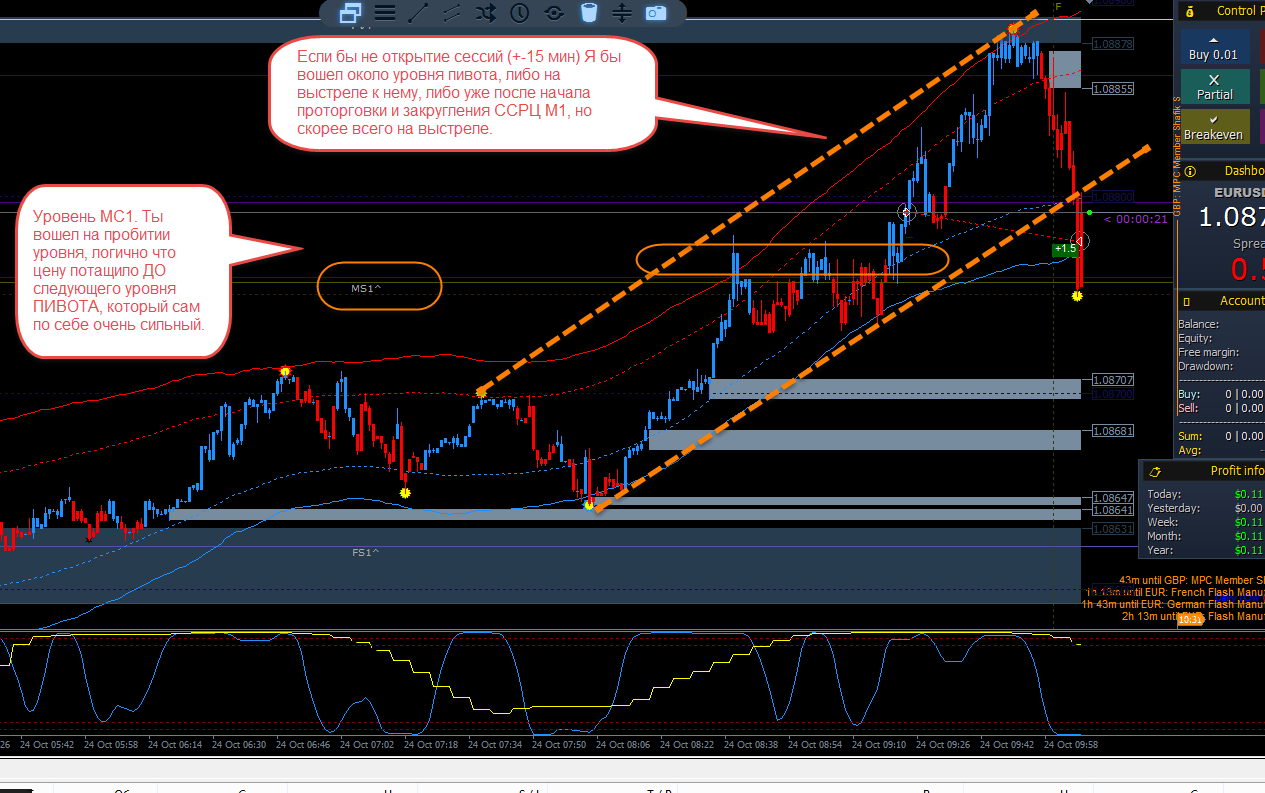Click the '24 Oct 07:02' time axis label
The height and width of the screenshot is (793, 1265).
pos(366,744)
